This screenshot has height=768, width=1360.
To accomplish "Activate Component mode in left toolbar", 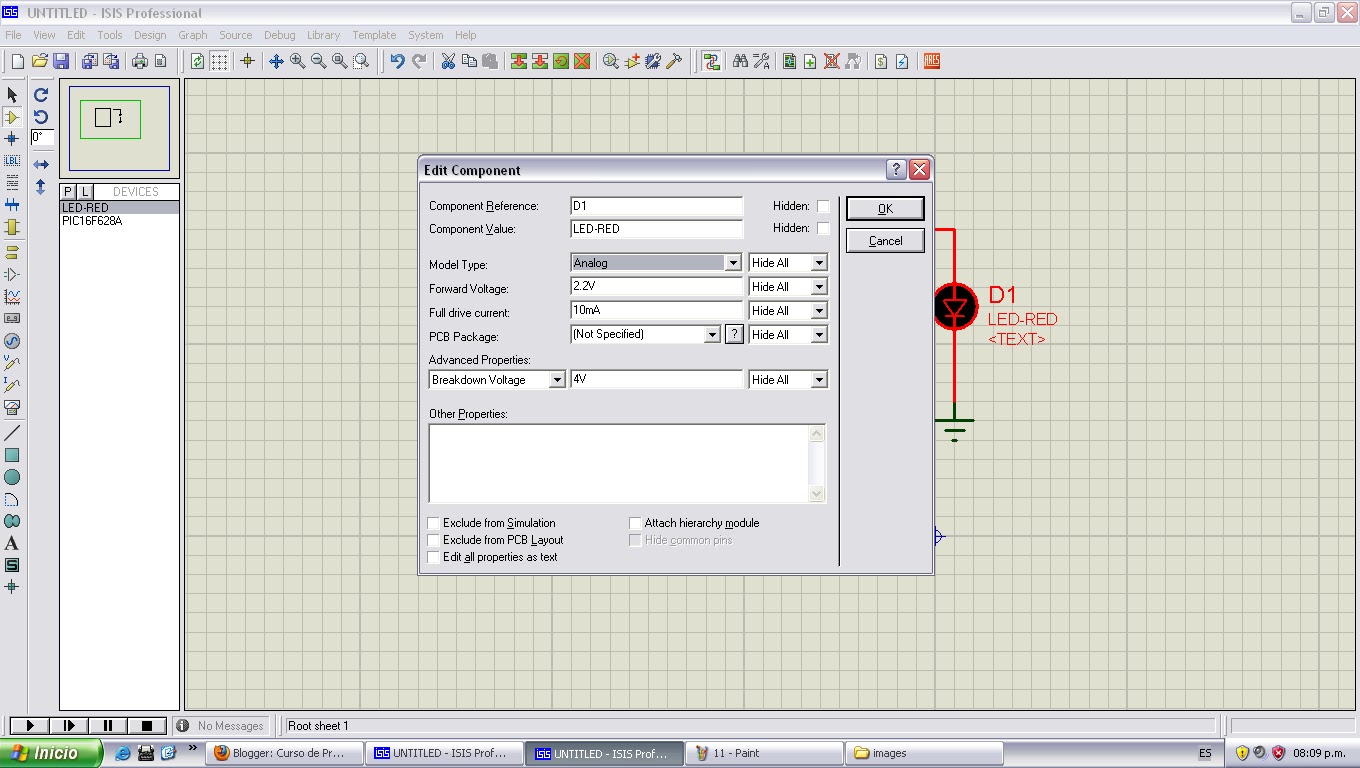I will pos(12,117).
